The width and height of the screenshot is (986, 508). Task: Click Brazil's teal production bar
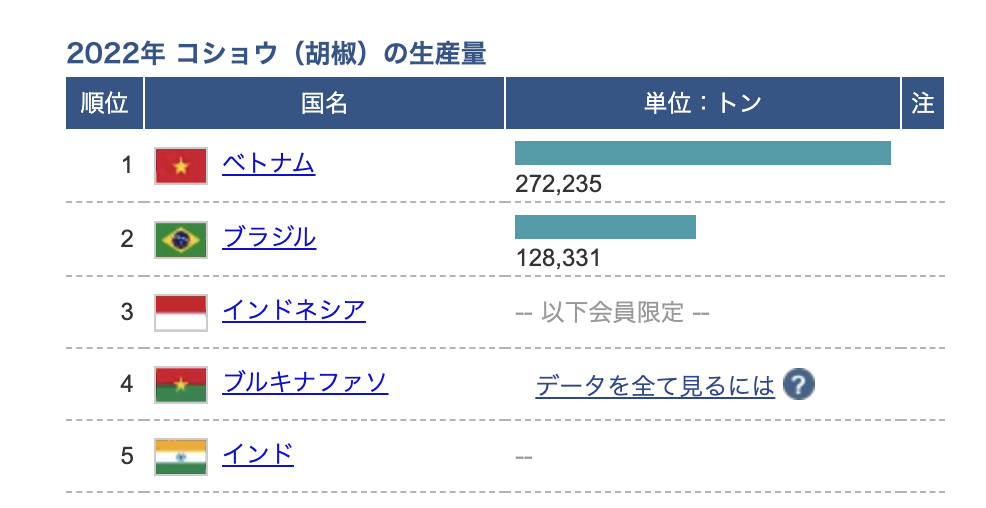pos(605,227)
